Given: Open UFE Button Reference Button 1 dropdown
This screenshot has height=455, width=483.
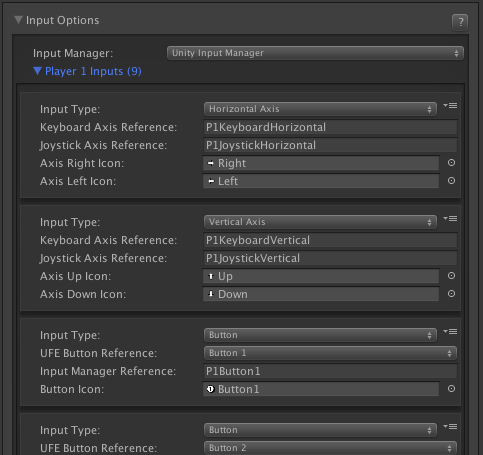Looking at the screenshot, I should click(x=330, y=353).
